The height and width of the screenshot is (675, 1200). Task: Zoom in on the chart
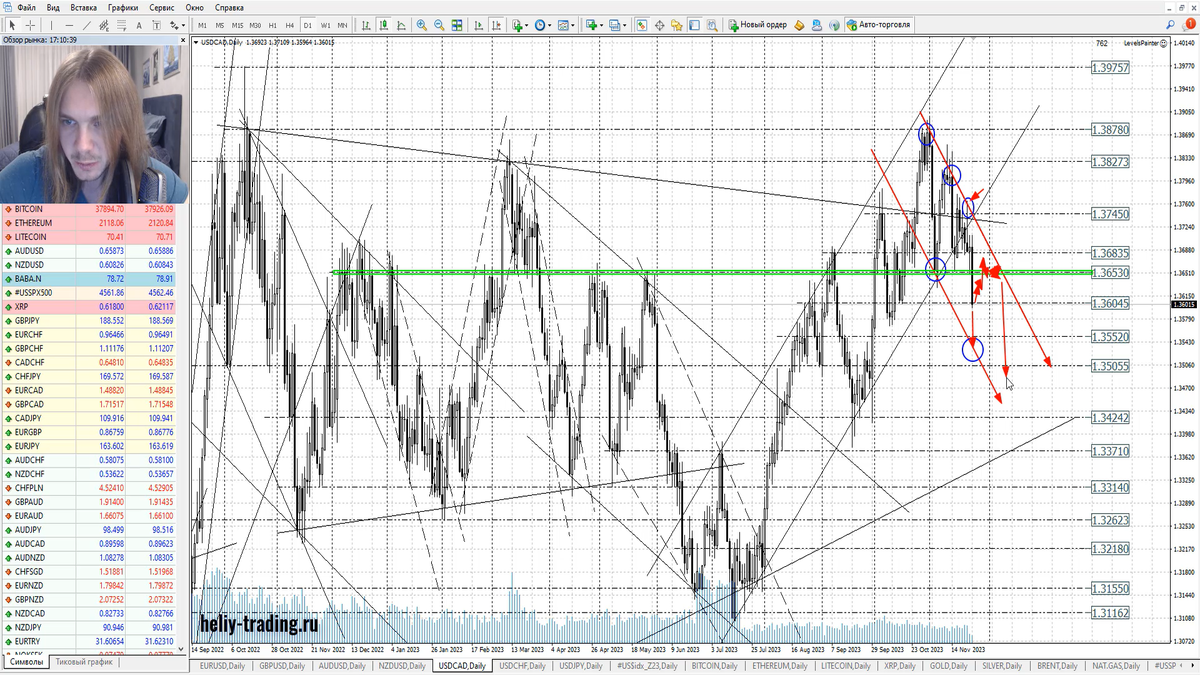(x=421, y=24)
